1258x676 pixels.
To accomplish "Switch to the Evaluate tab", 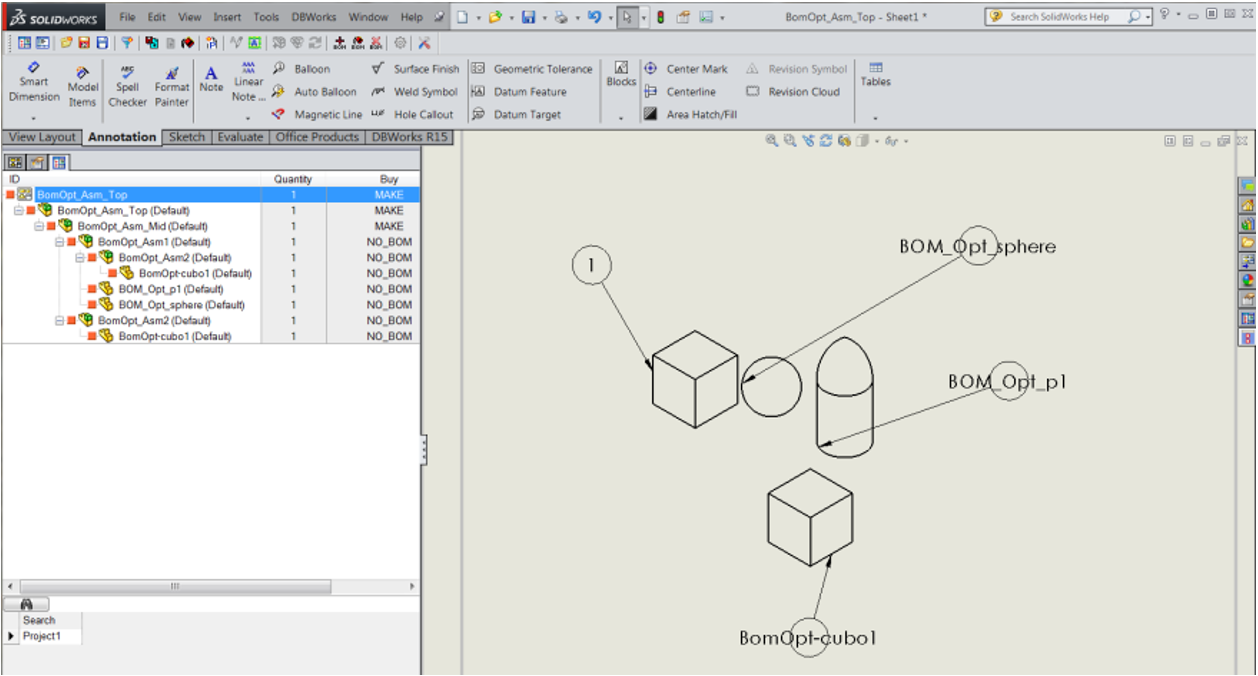I will (x=240, y=137).
